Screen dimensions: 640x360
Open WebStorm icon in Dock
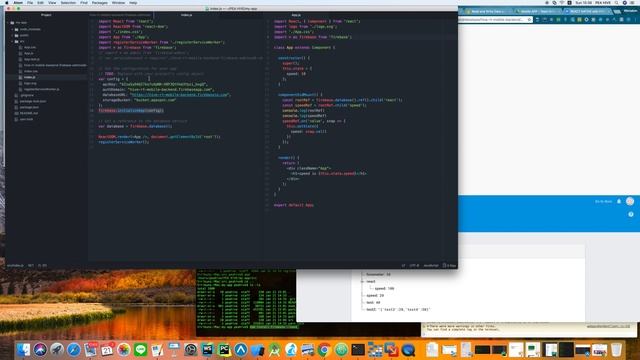point(207,350)
